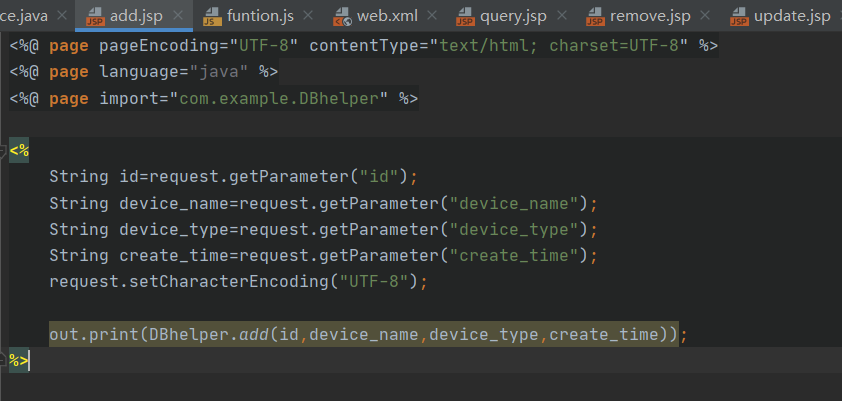Click the JS file icon on funtion.js tab
This screenshot has height=401, width=842.
212,17
